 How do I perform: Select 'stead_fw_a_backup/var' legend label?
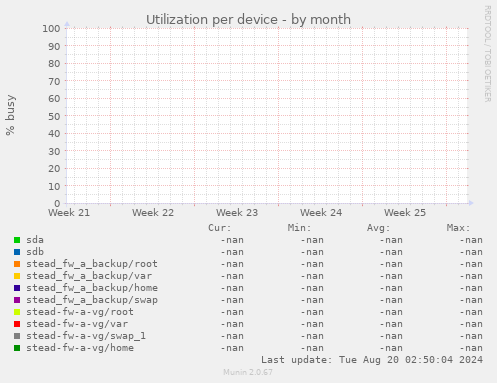(89, 276)
